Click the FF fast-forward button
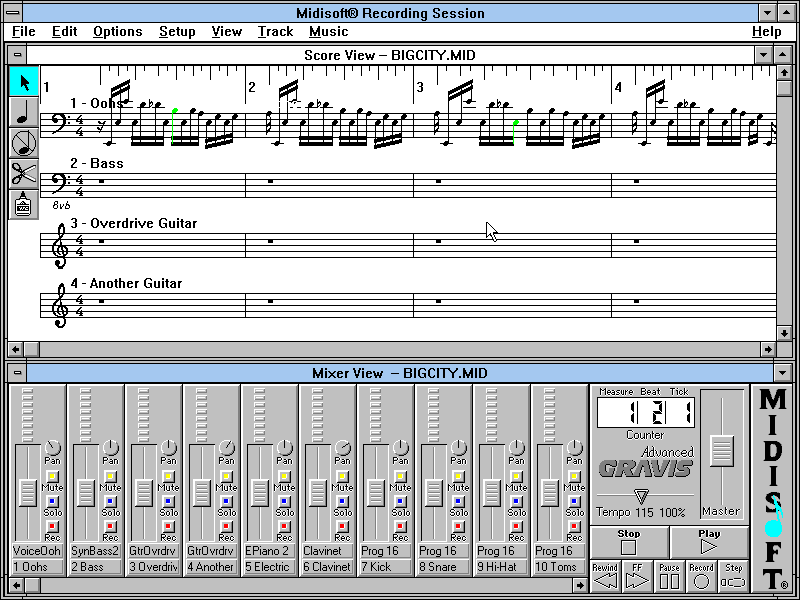Viewport: 800px width, 600px height. 637,576
